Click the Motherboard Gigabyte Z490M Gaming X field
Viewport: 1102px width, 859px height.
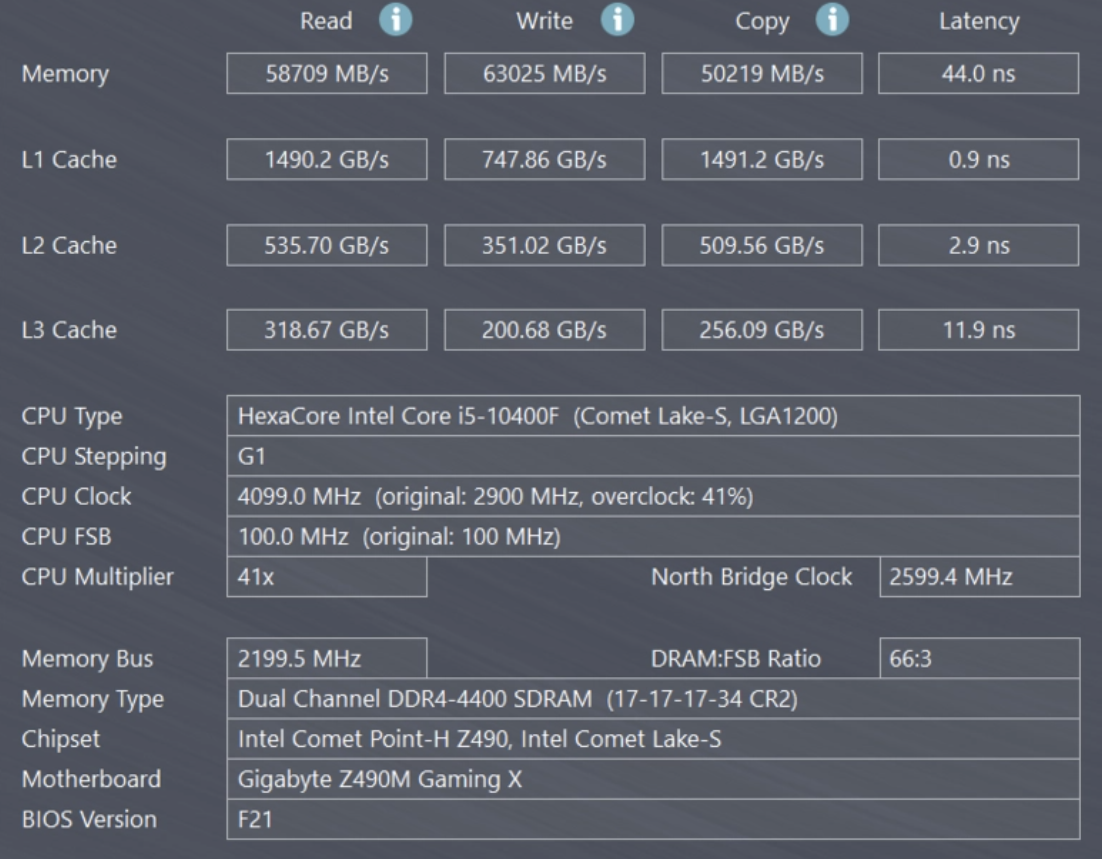(x=652, y=779)
